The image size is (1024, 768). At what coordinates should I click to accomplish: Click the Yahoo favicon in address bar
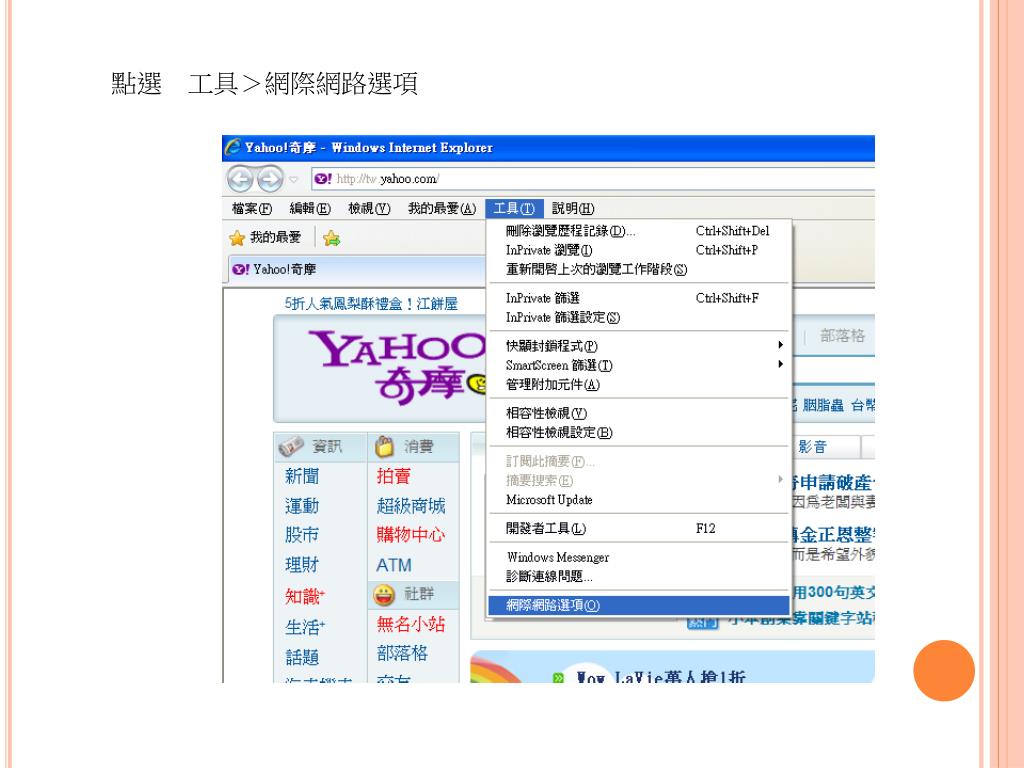pos(323,179)
